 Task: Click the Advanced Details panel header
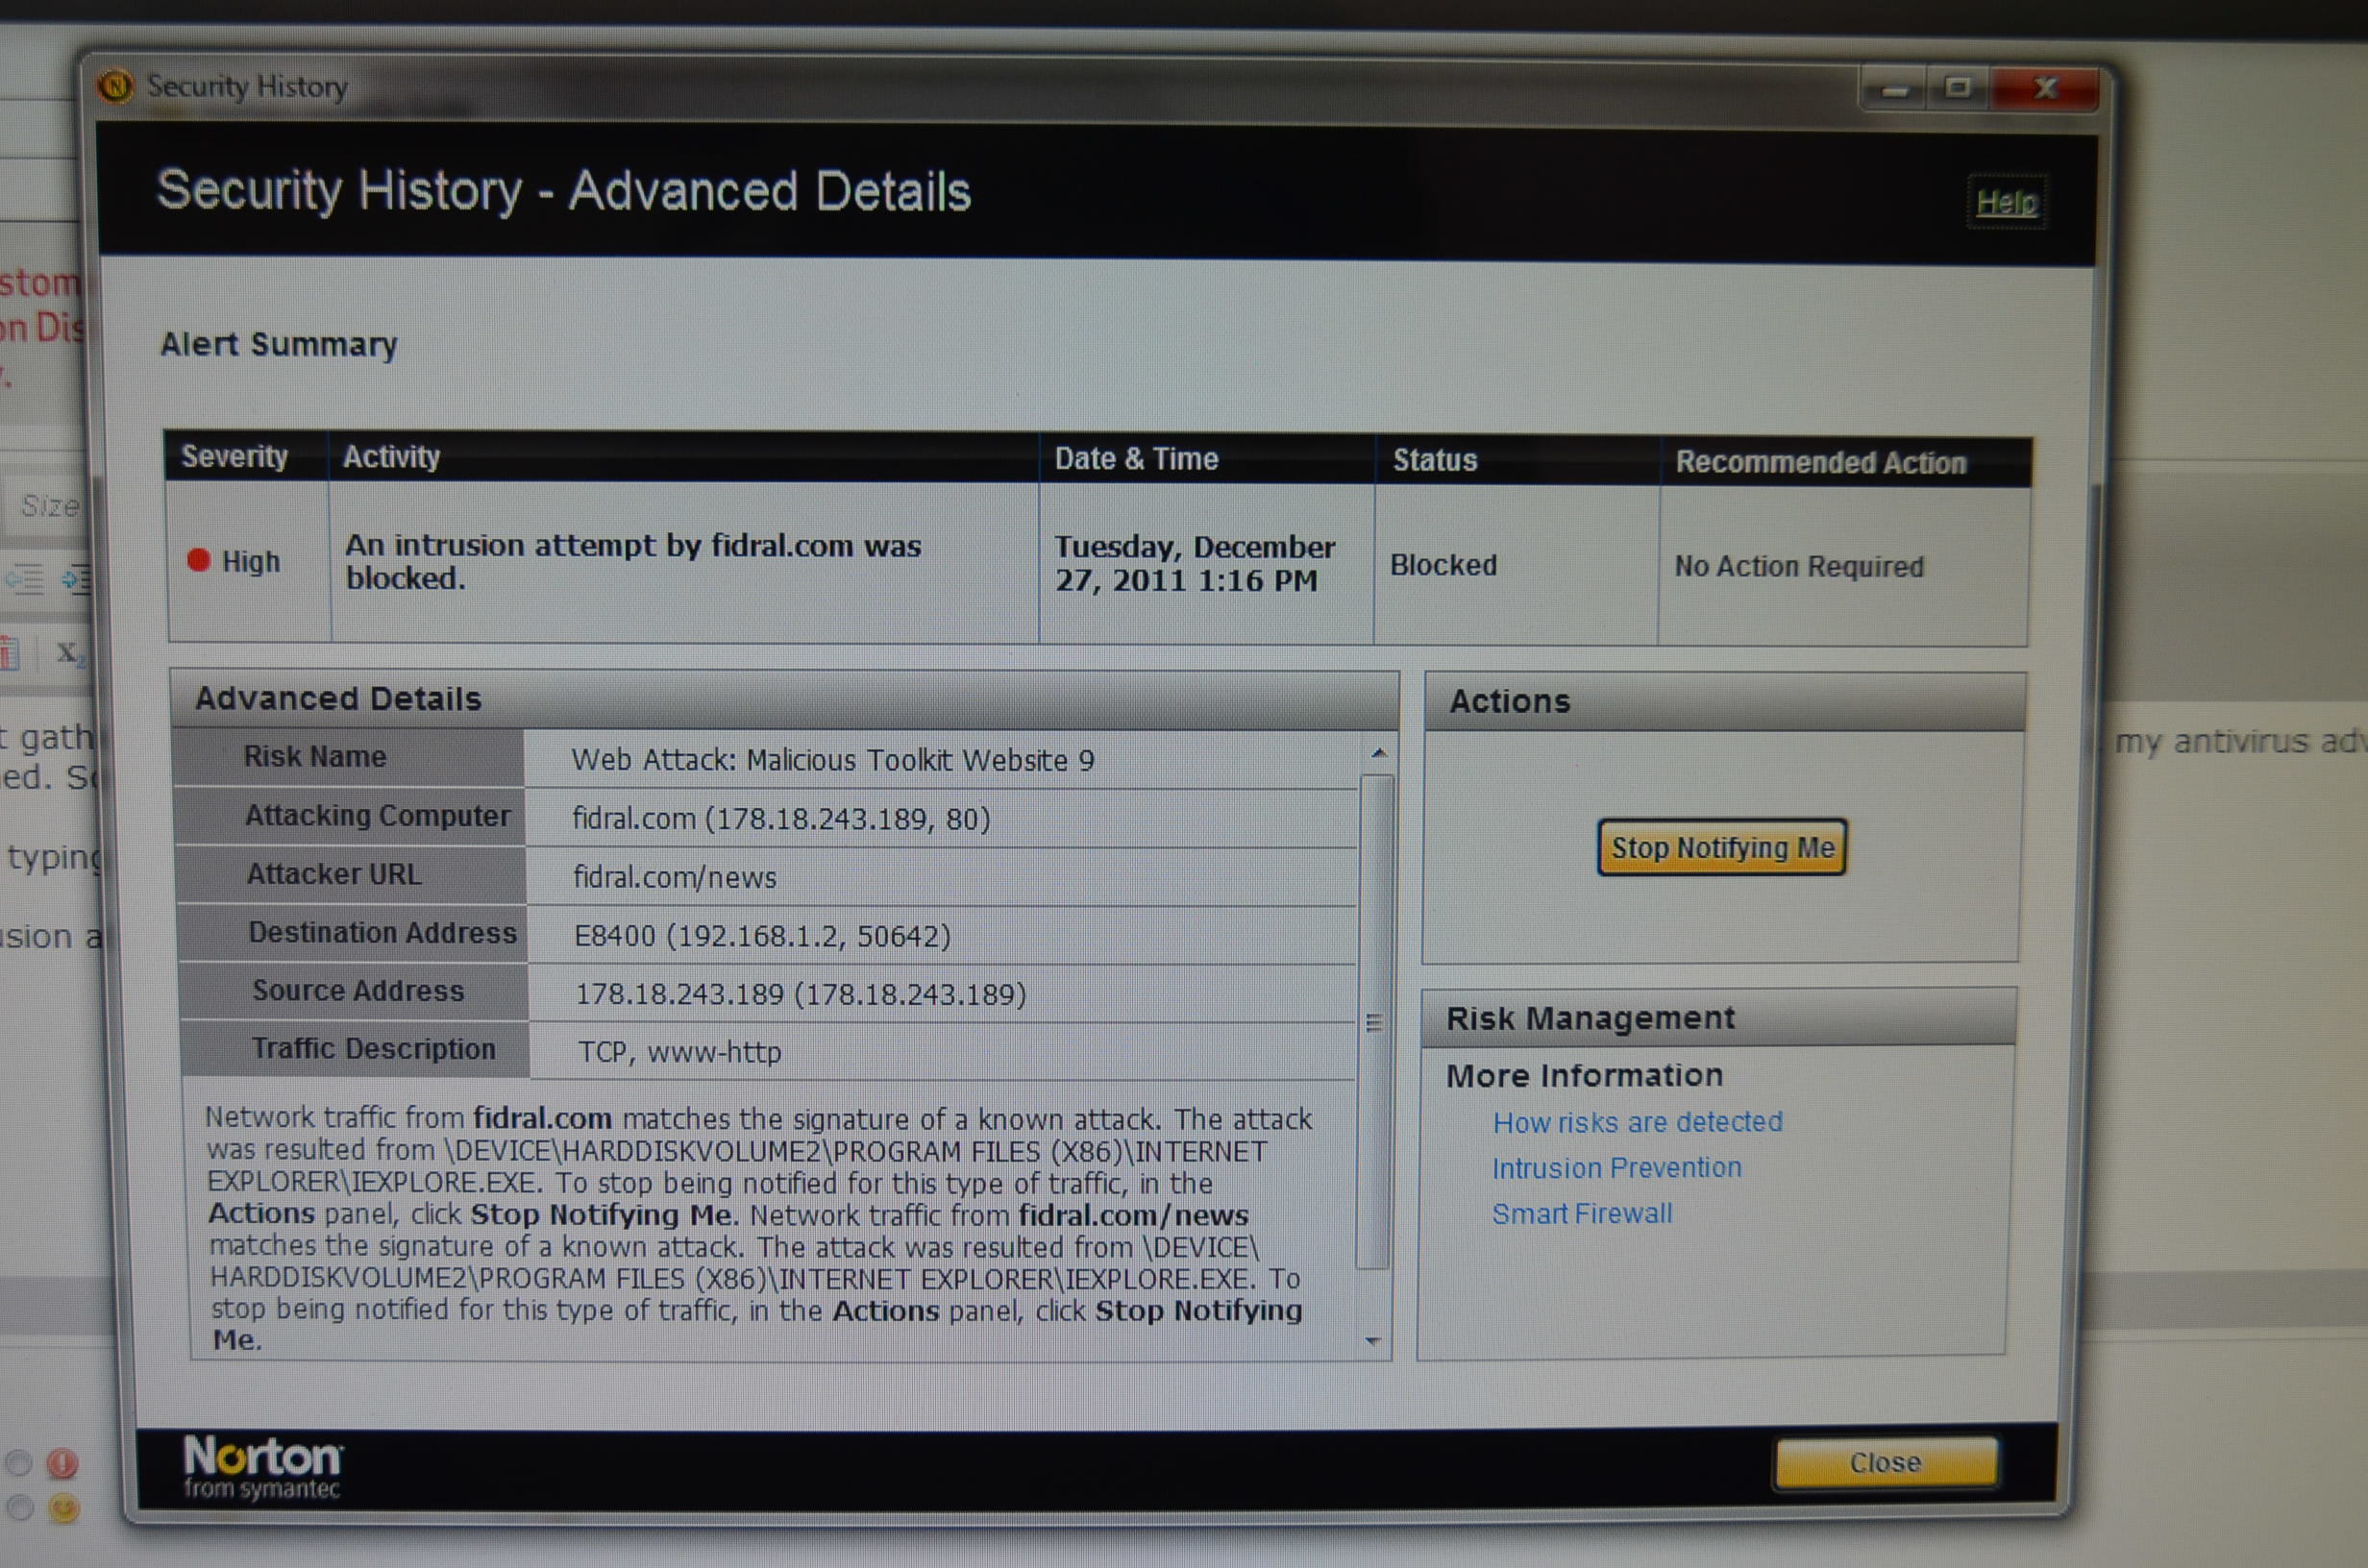coord(784,698)
